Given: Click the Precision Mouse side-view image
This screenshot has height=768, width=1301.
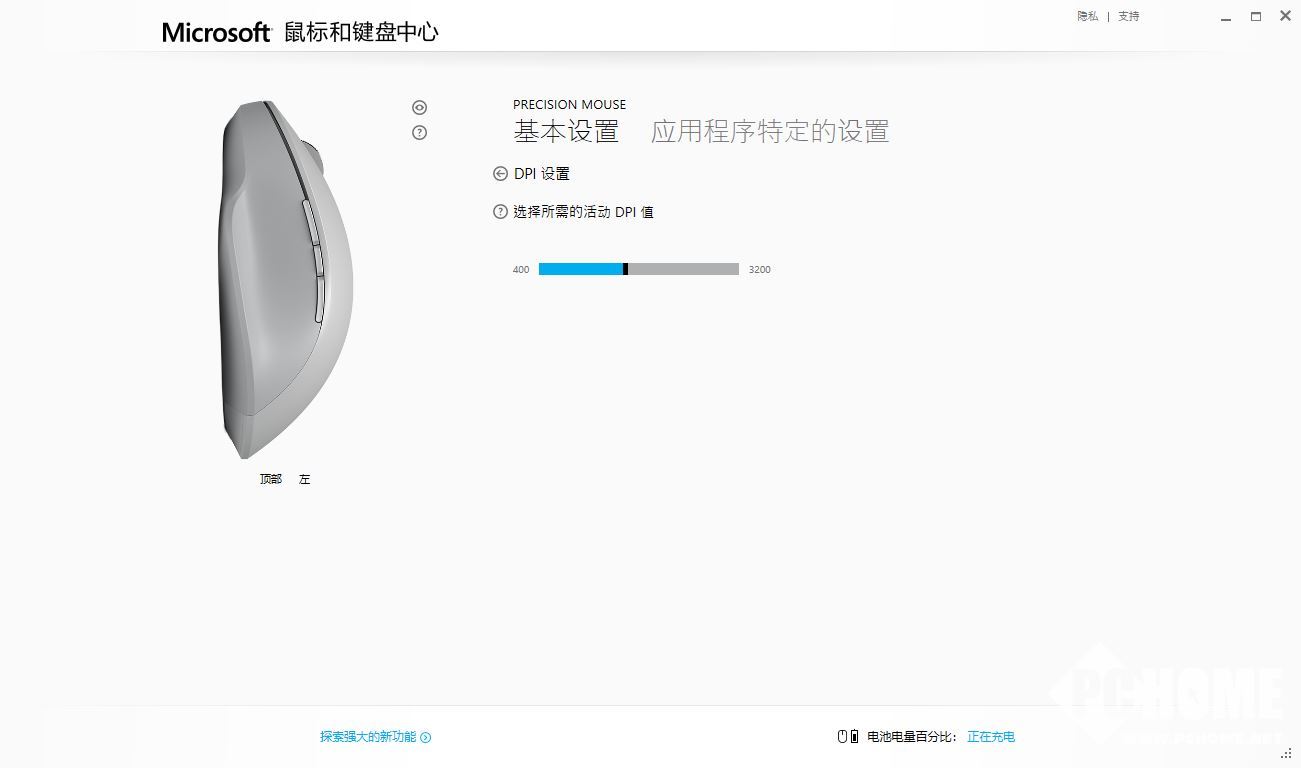Looking at the screenshot, I should tap(285, 280).
